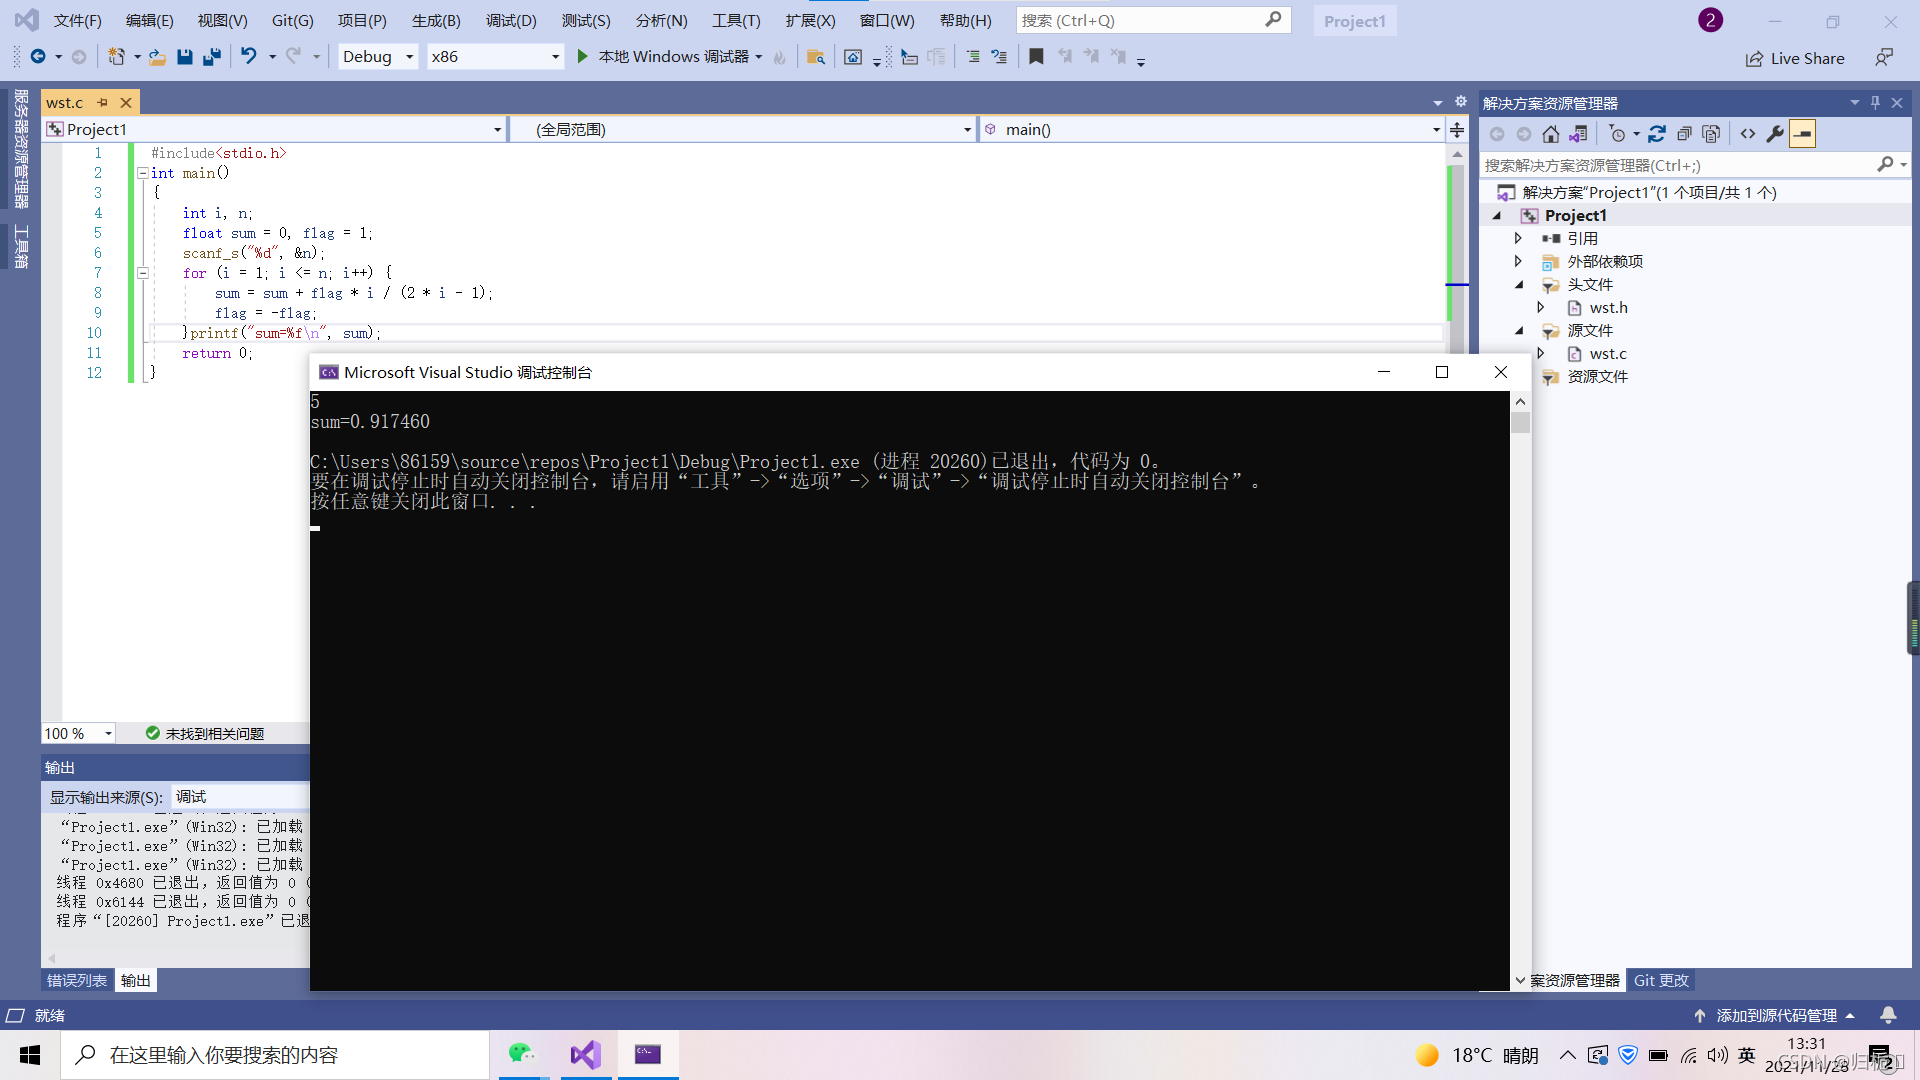Screen dimensions: 1920x1080
Task: Collapse the Project1 node in Solution Explorer
Action: click(x=1497, y=216)
